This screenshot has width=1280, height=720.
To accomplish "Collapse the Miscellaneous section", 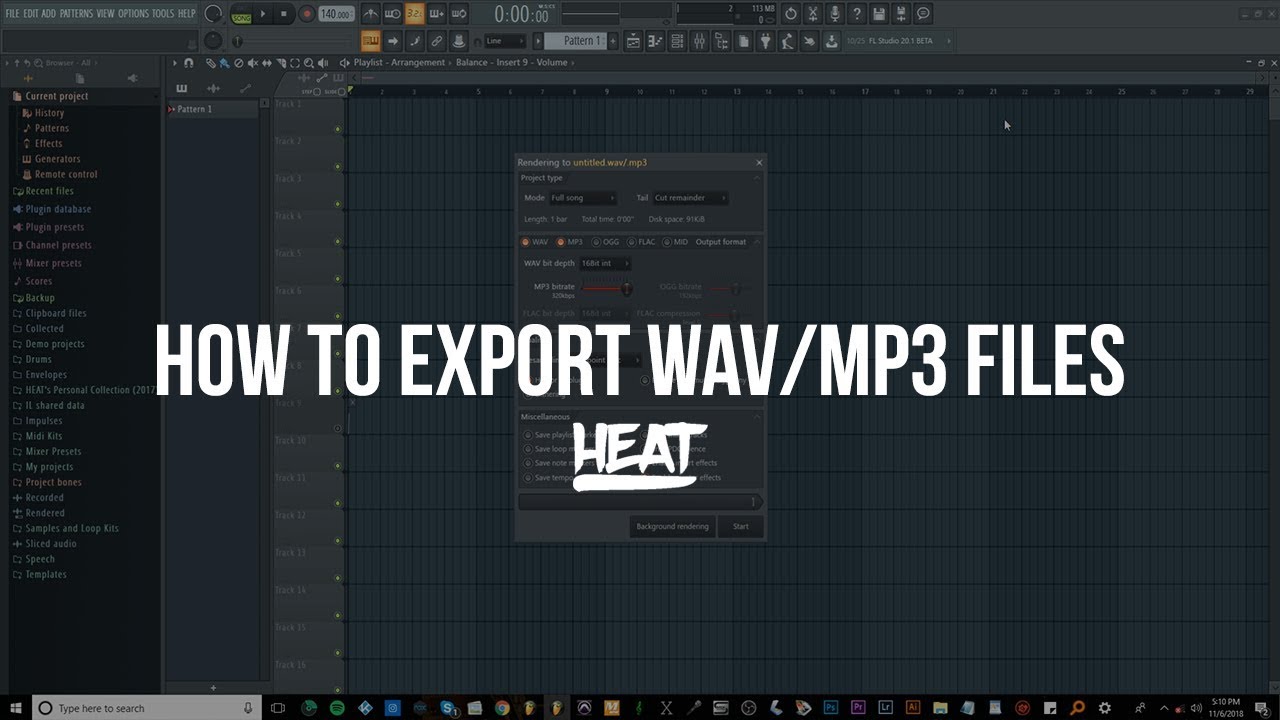I will click(757, 417).
